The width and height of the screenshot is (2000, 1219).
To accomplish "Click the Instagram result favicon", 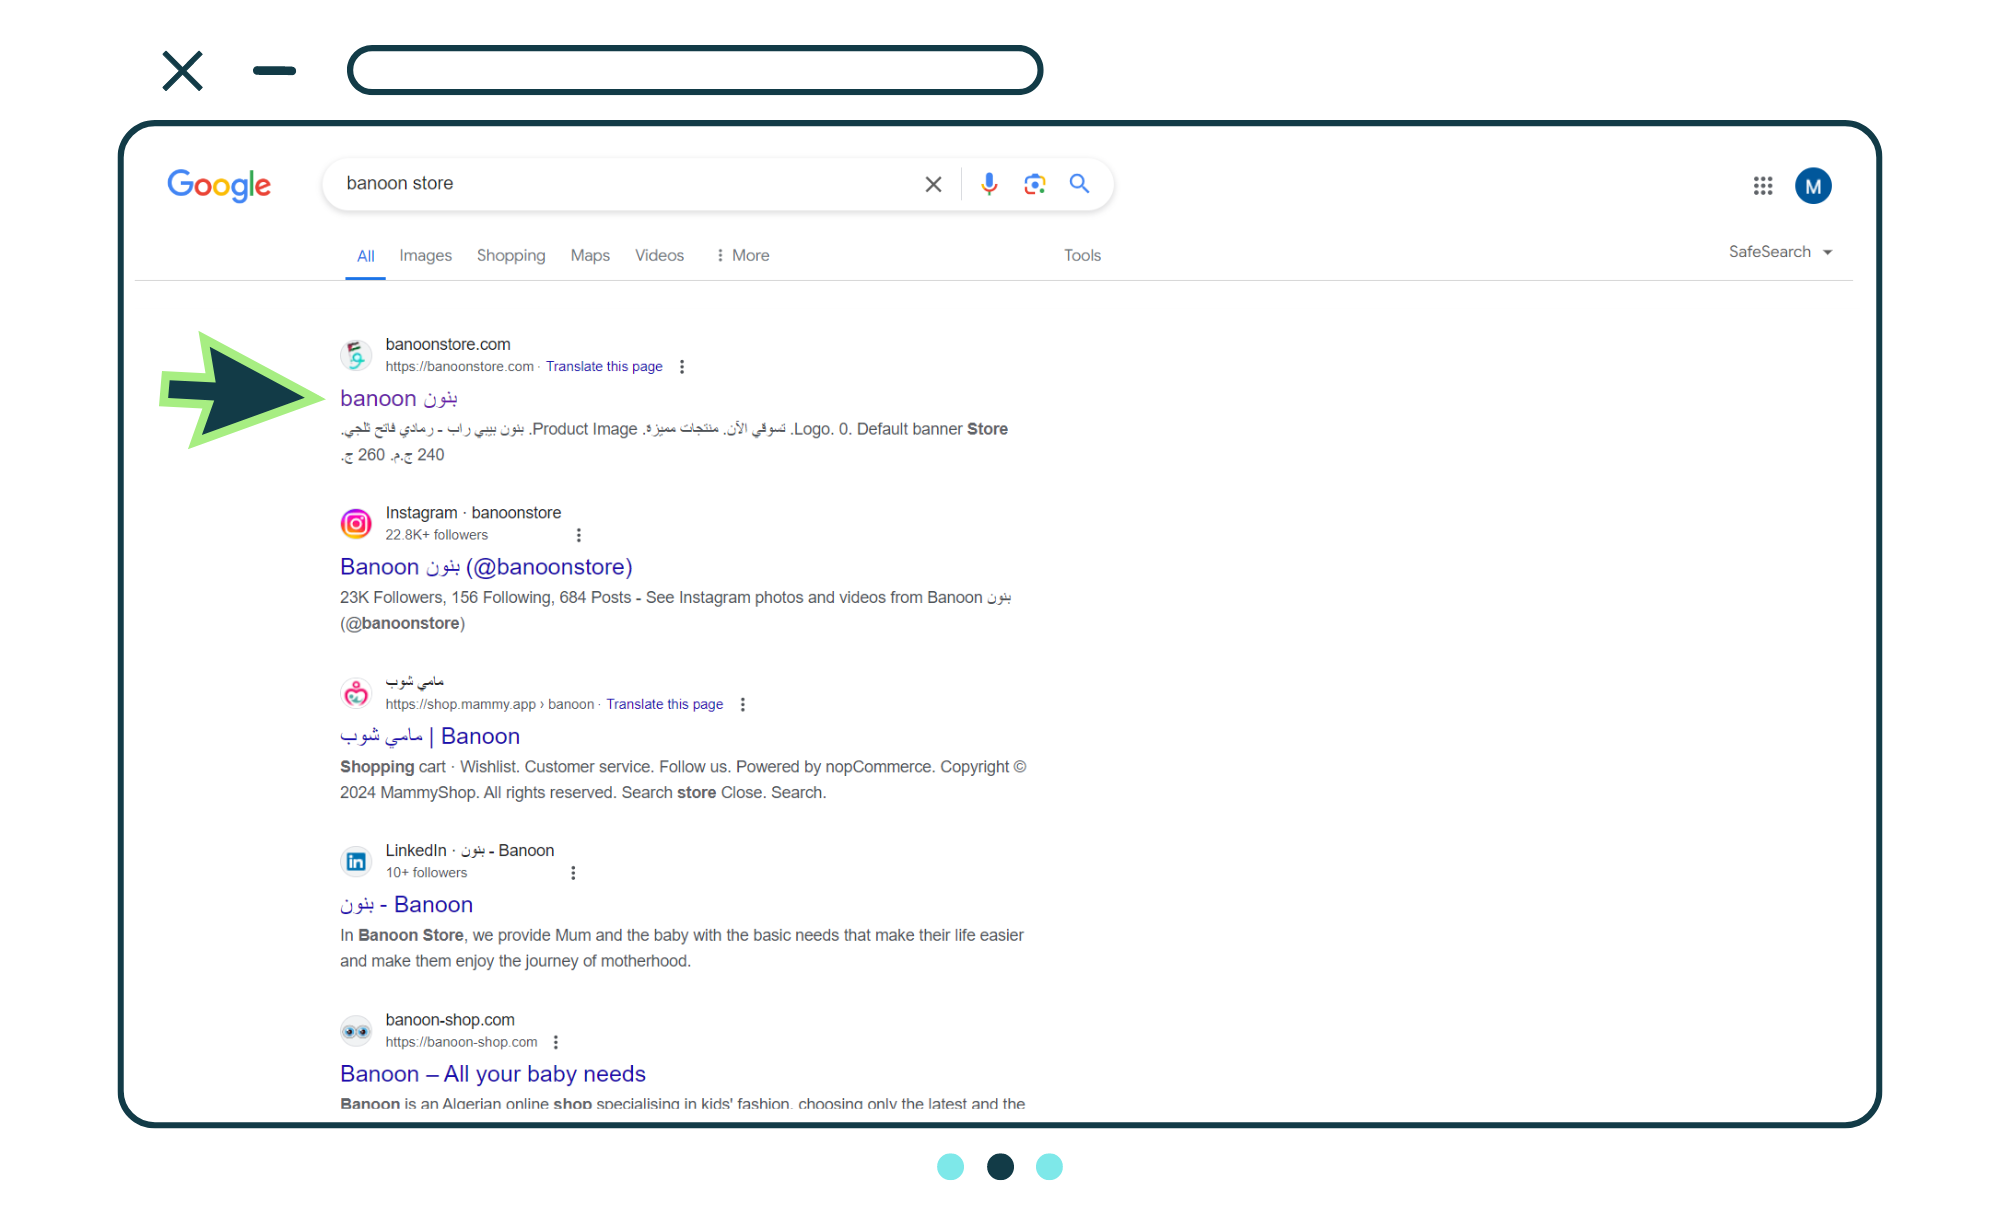I will (356, 523).
